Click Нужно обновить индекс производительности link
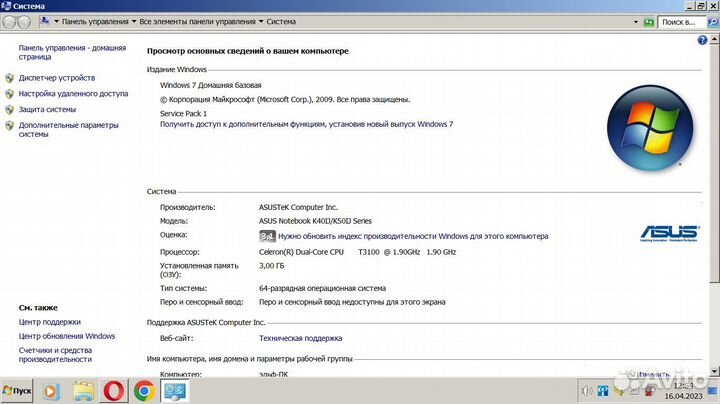The width and height of the screenshot is (720, 404). tap(413, 236)
